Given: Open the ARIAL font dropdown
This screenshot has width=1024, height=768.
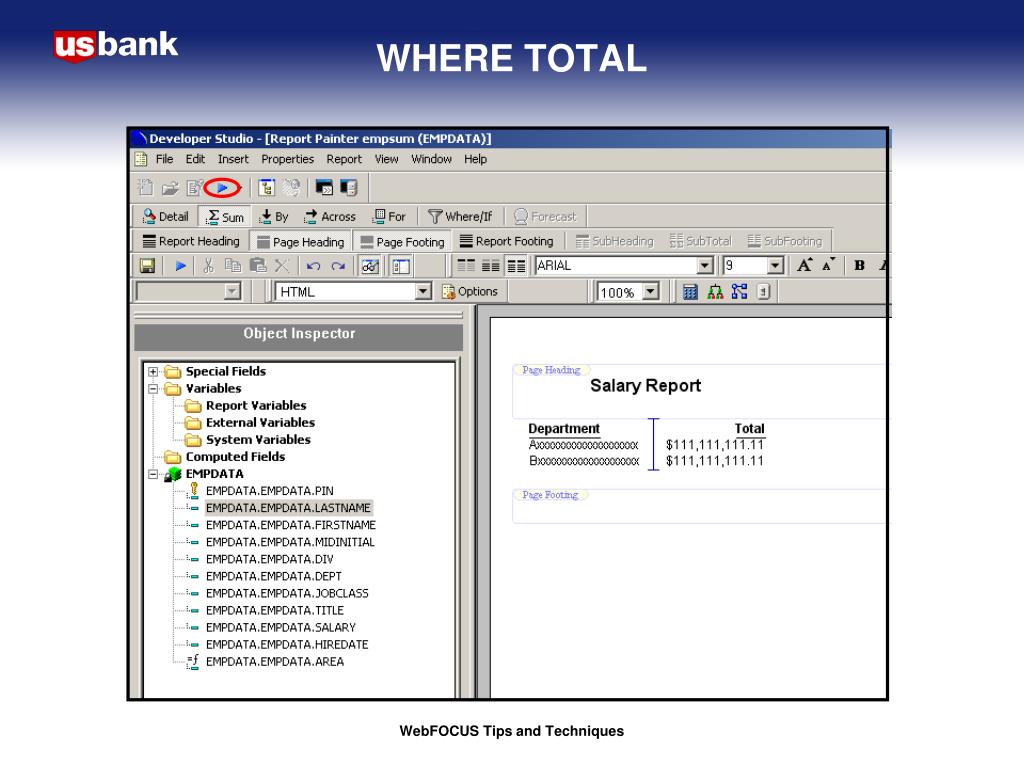Looking at the screenshot, I should 704,266.
